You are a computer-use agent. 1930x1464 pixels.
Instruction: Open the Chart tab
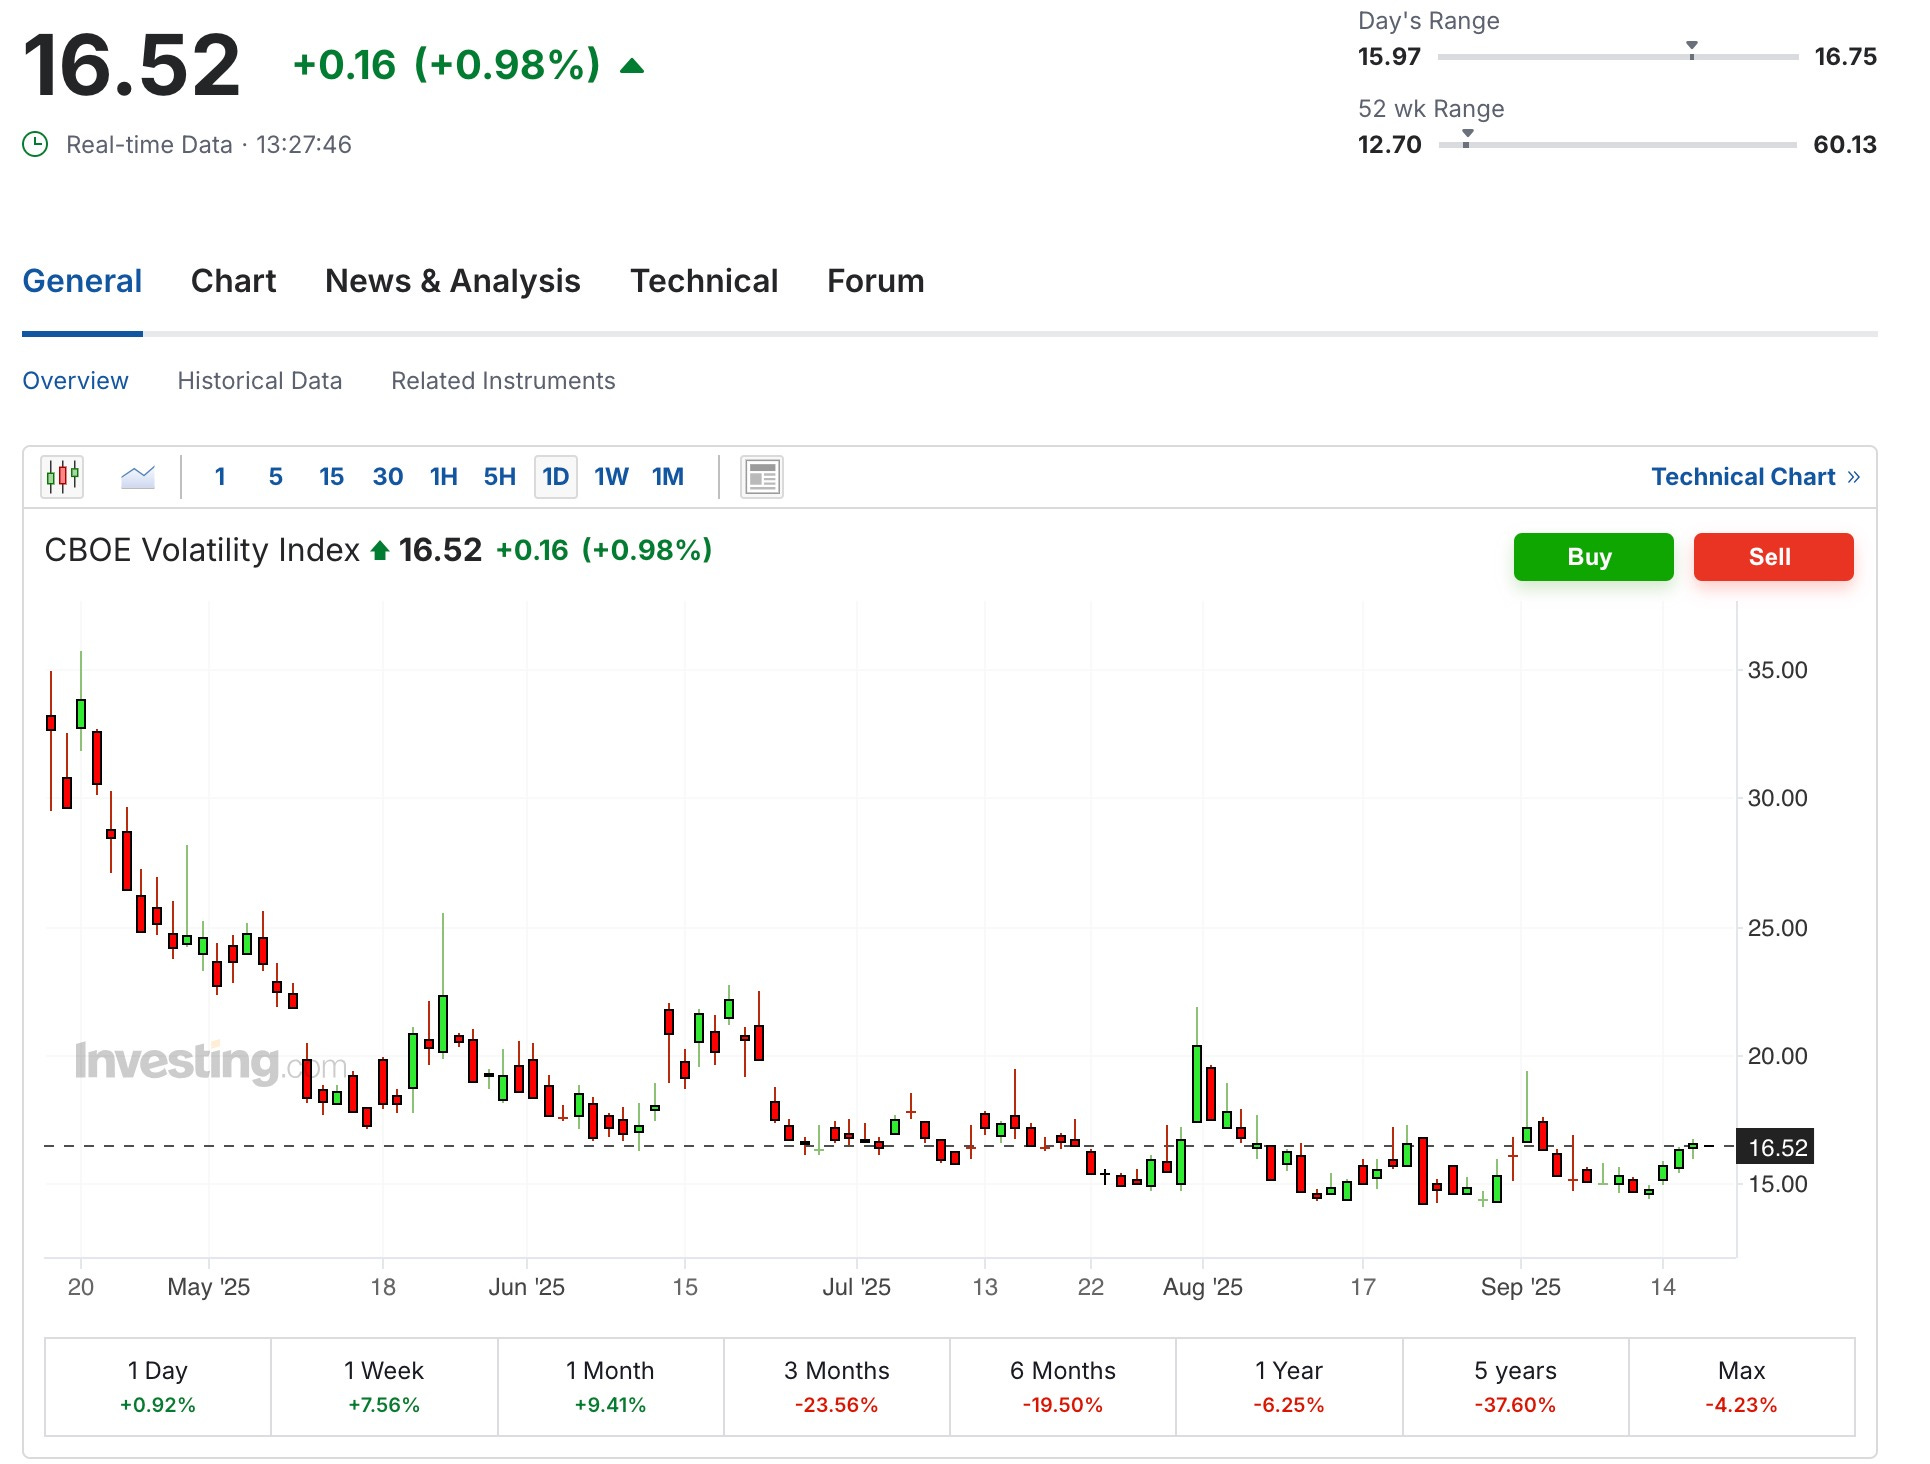coord(233,281)
